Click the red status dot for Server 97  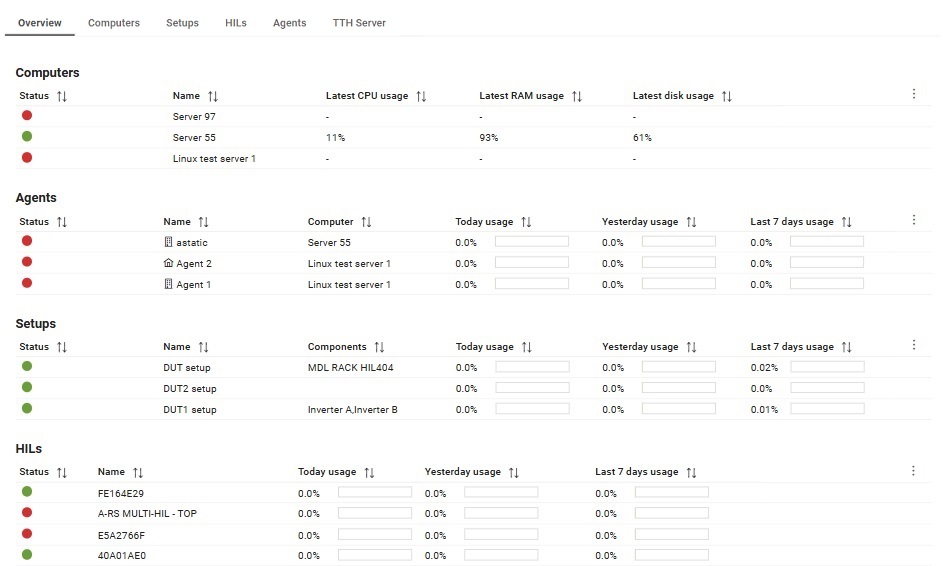pos(27,115)
